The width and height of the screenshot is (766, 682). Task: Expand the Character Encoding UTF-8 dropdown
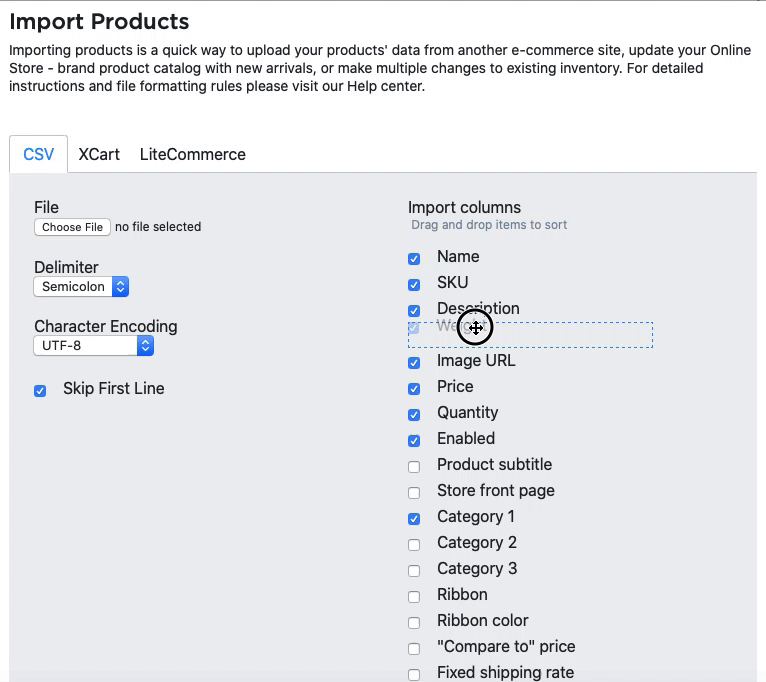[x=94, y=346]
